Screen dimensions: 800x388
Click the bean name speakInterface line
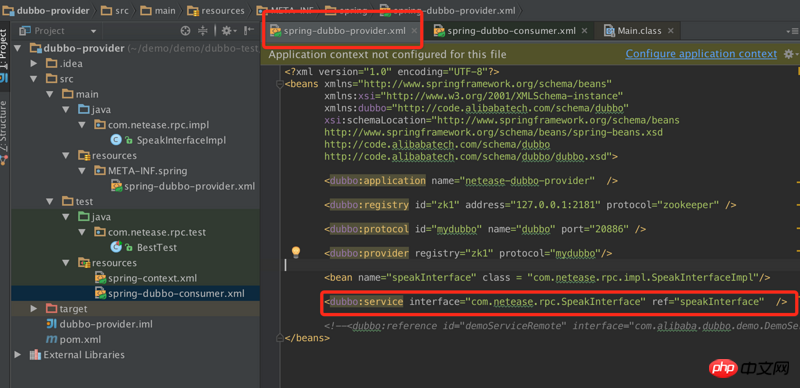[546, 278]
